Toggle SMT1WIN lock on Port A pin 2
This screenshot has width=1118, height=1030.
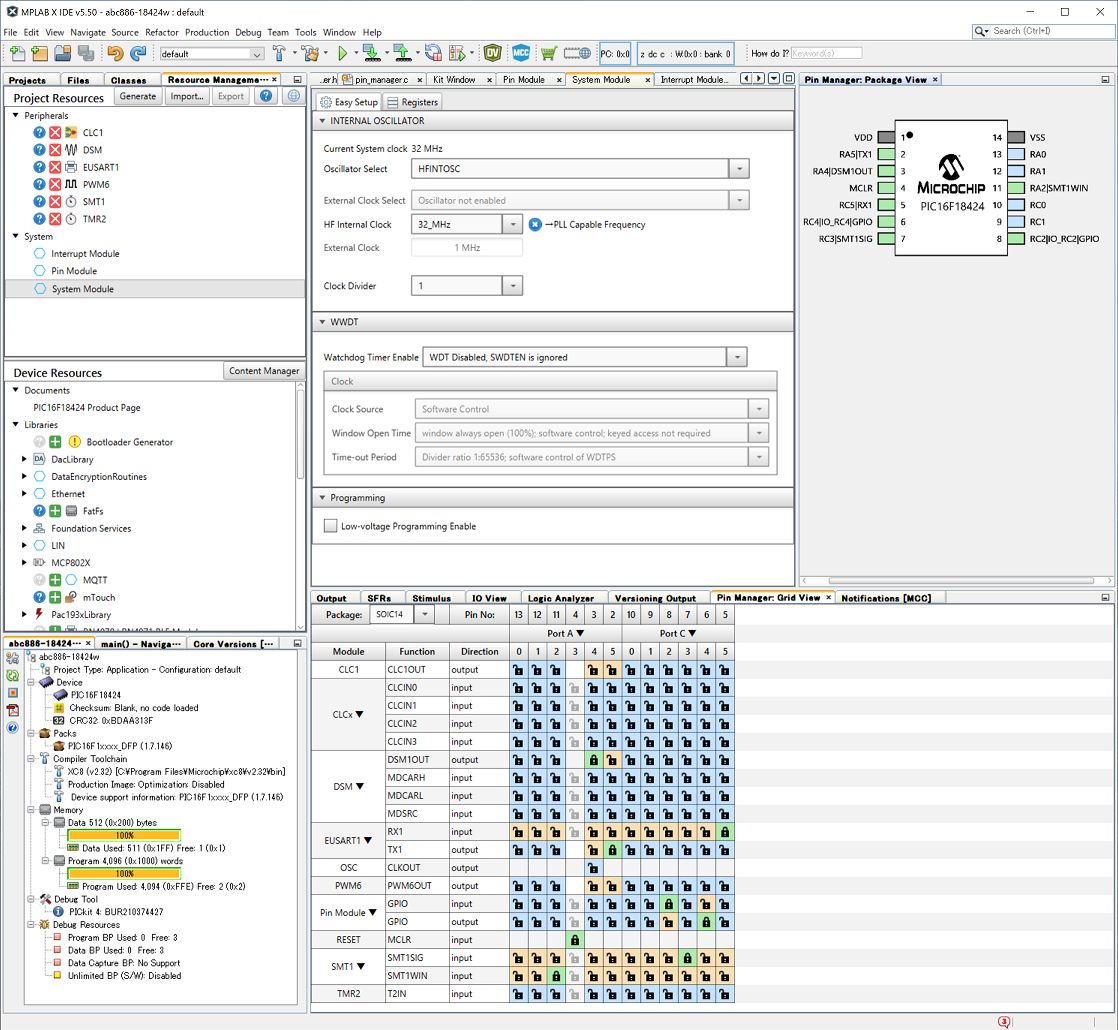pyautogui.click(x=556, y=976)
